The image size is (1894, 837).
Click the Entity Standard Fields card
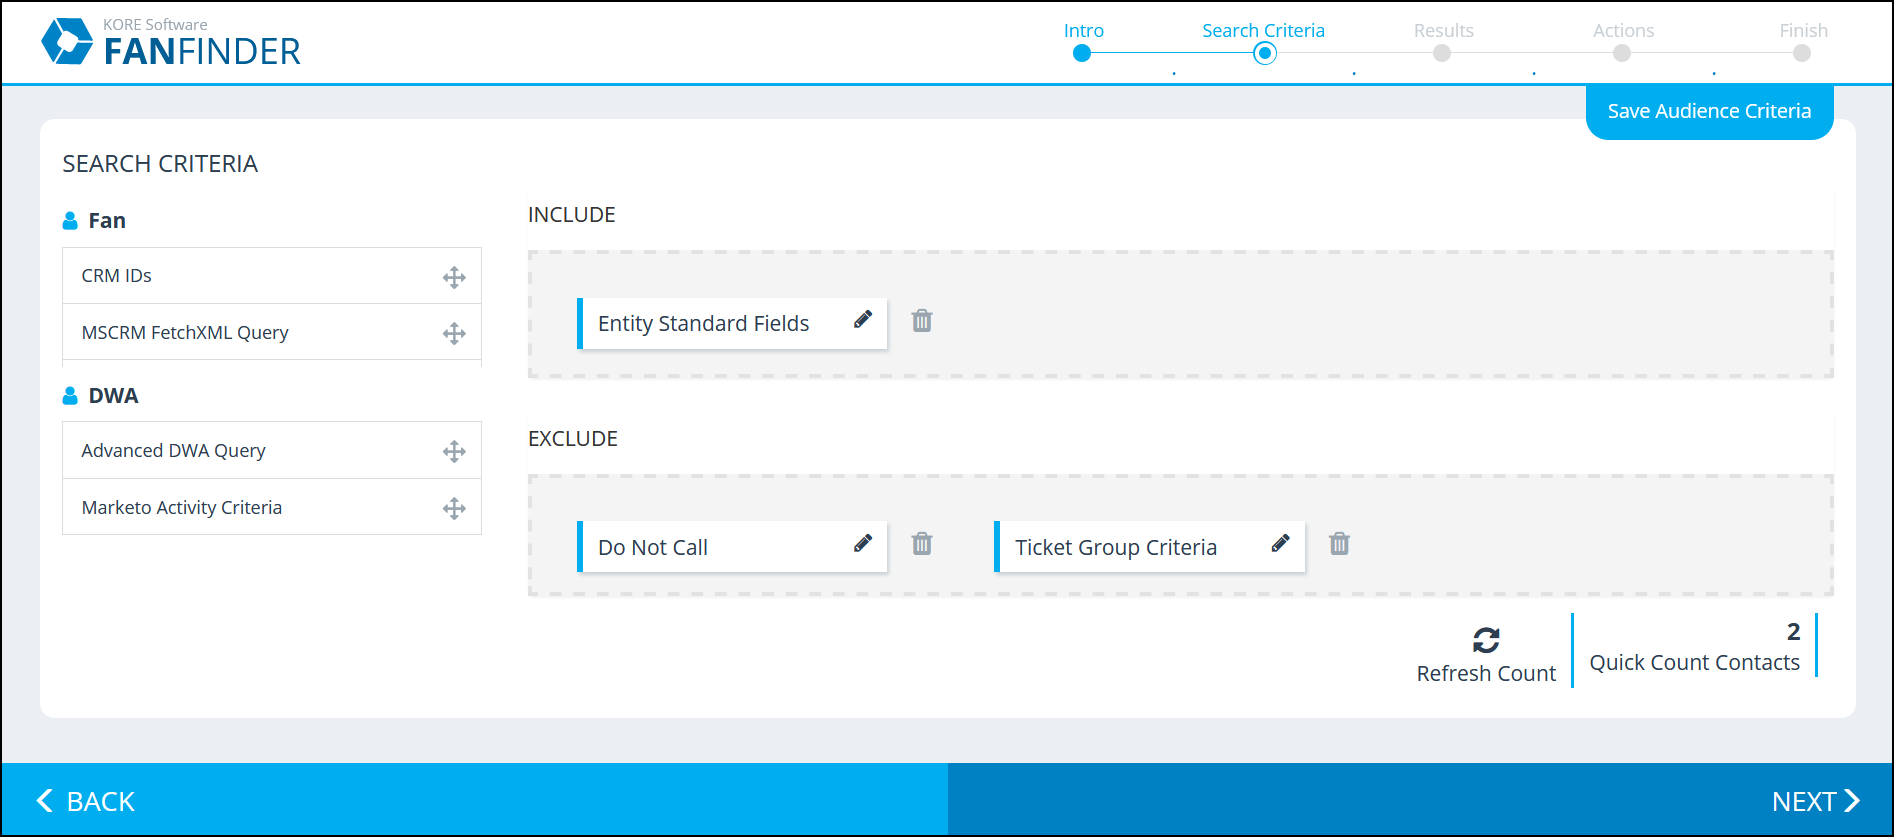[732, 323]
